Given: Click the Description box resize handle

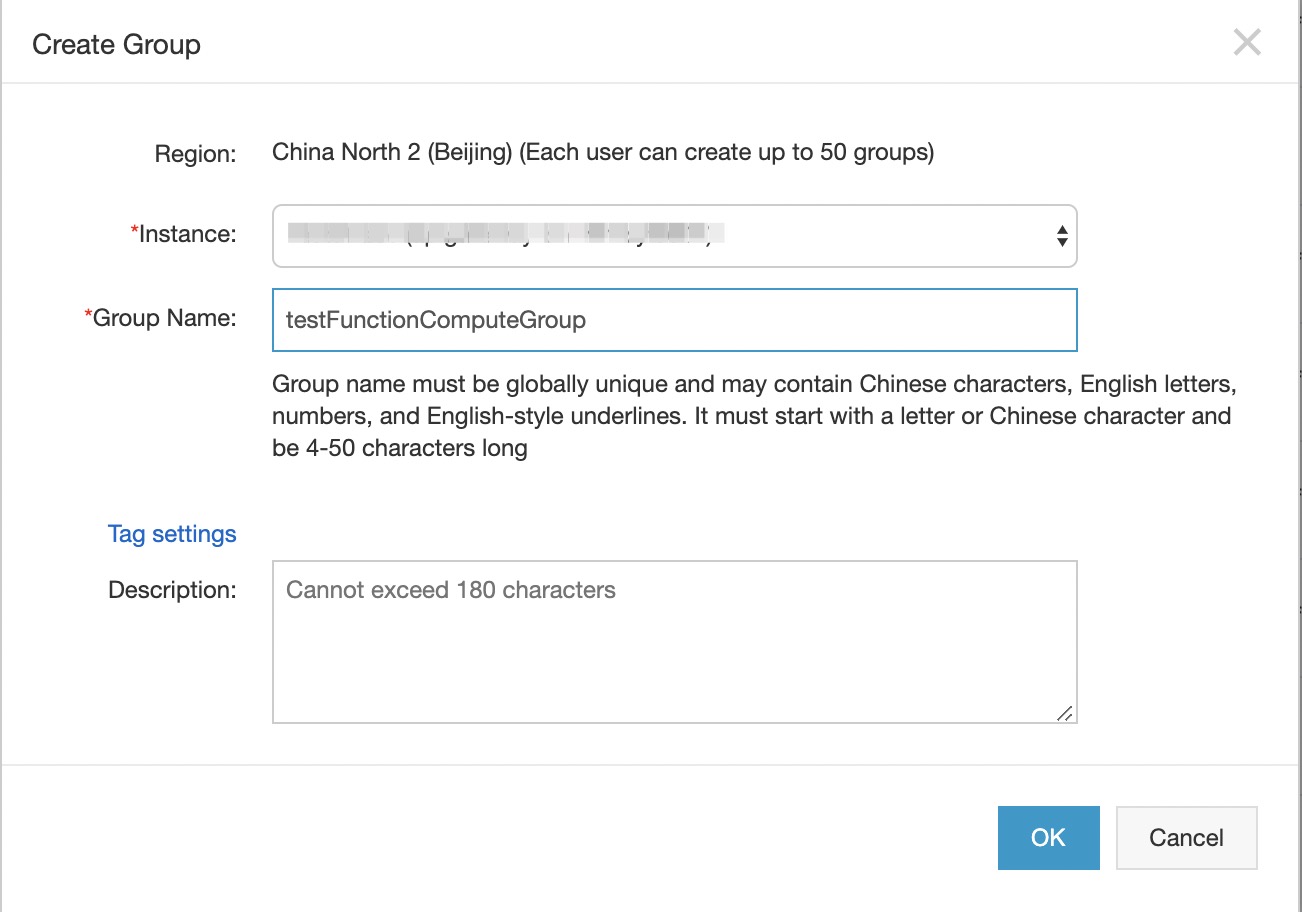Looking at the screenshot, I should point(1065,712).
